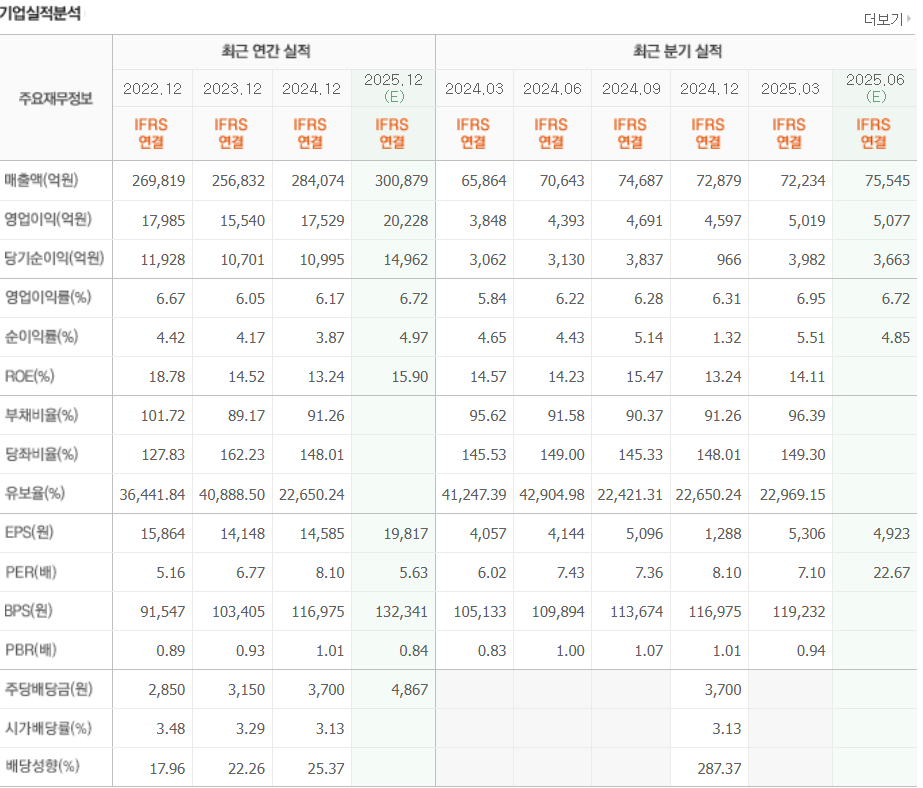The image size is (923, 788).
Task: Click the 14,962 net income value
Action: 406,260
